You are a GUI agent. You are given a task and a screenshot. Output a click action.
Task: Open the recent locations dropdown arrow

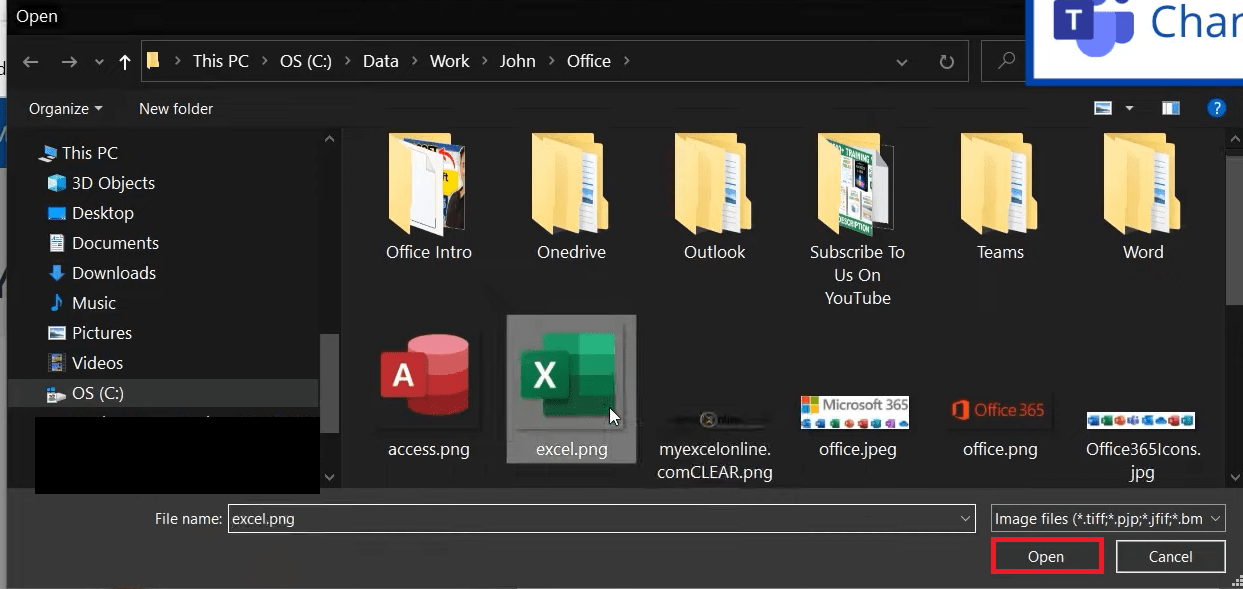click(x=99, y=62)
